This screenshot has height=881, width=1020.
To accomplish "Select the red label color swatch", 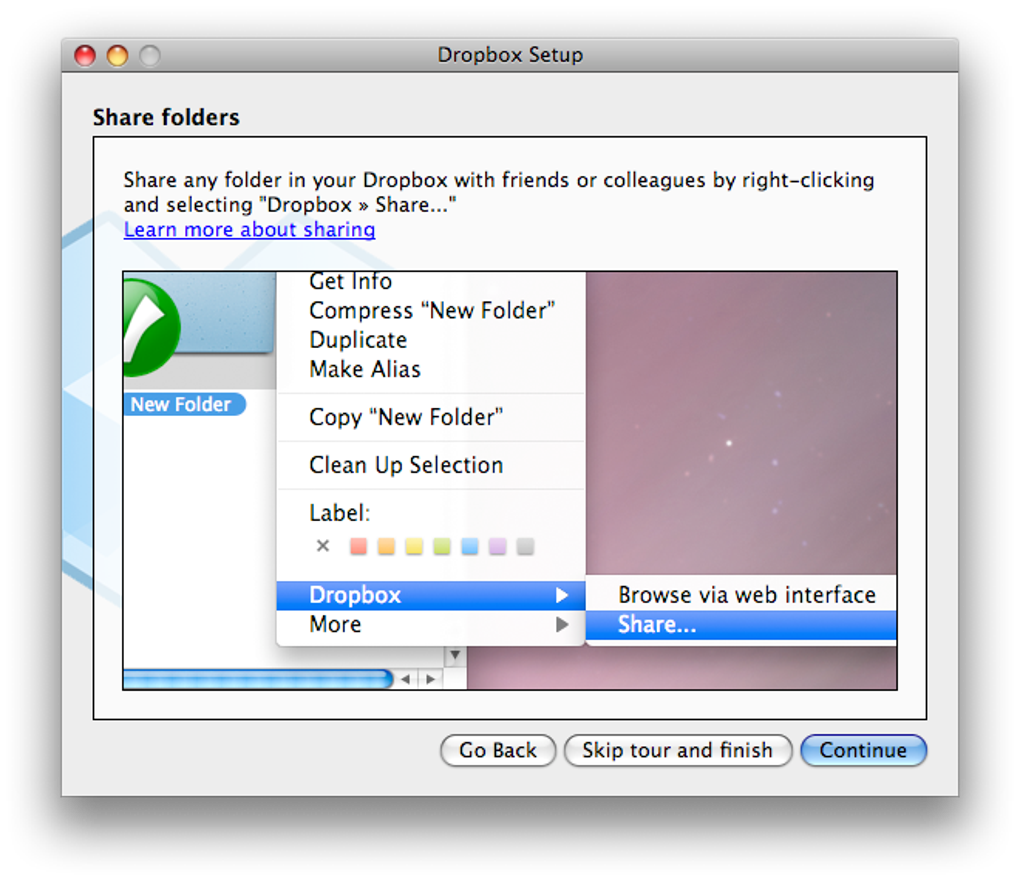I will [x=358, y=546].
